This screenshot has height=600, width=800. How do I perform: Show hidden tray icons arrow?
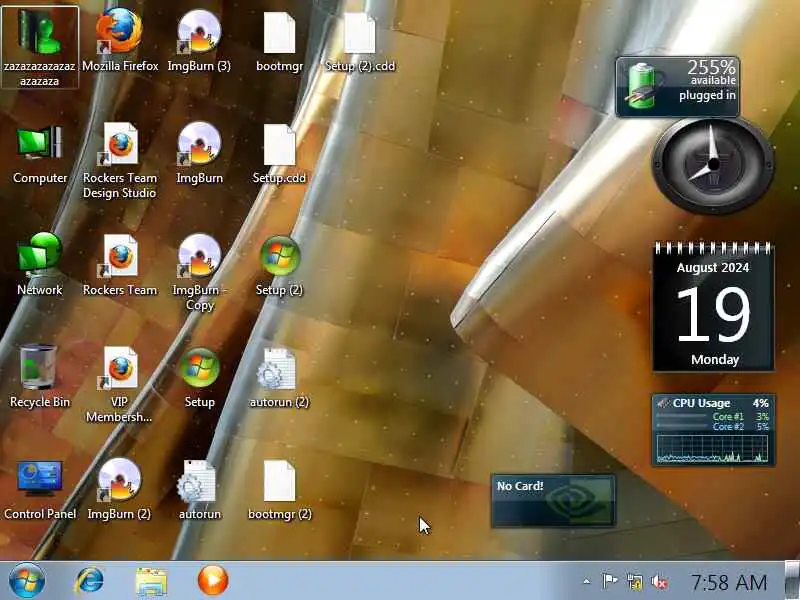coord(586,582)
